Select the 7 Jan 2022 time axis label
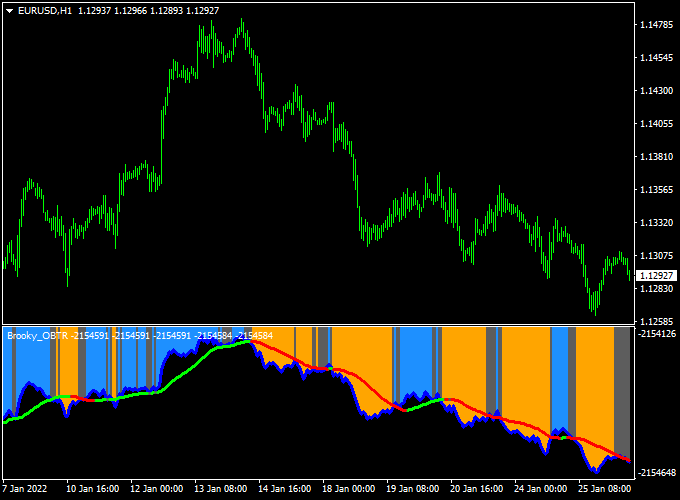 [x=25, y=489]
